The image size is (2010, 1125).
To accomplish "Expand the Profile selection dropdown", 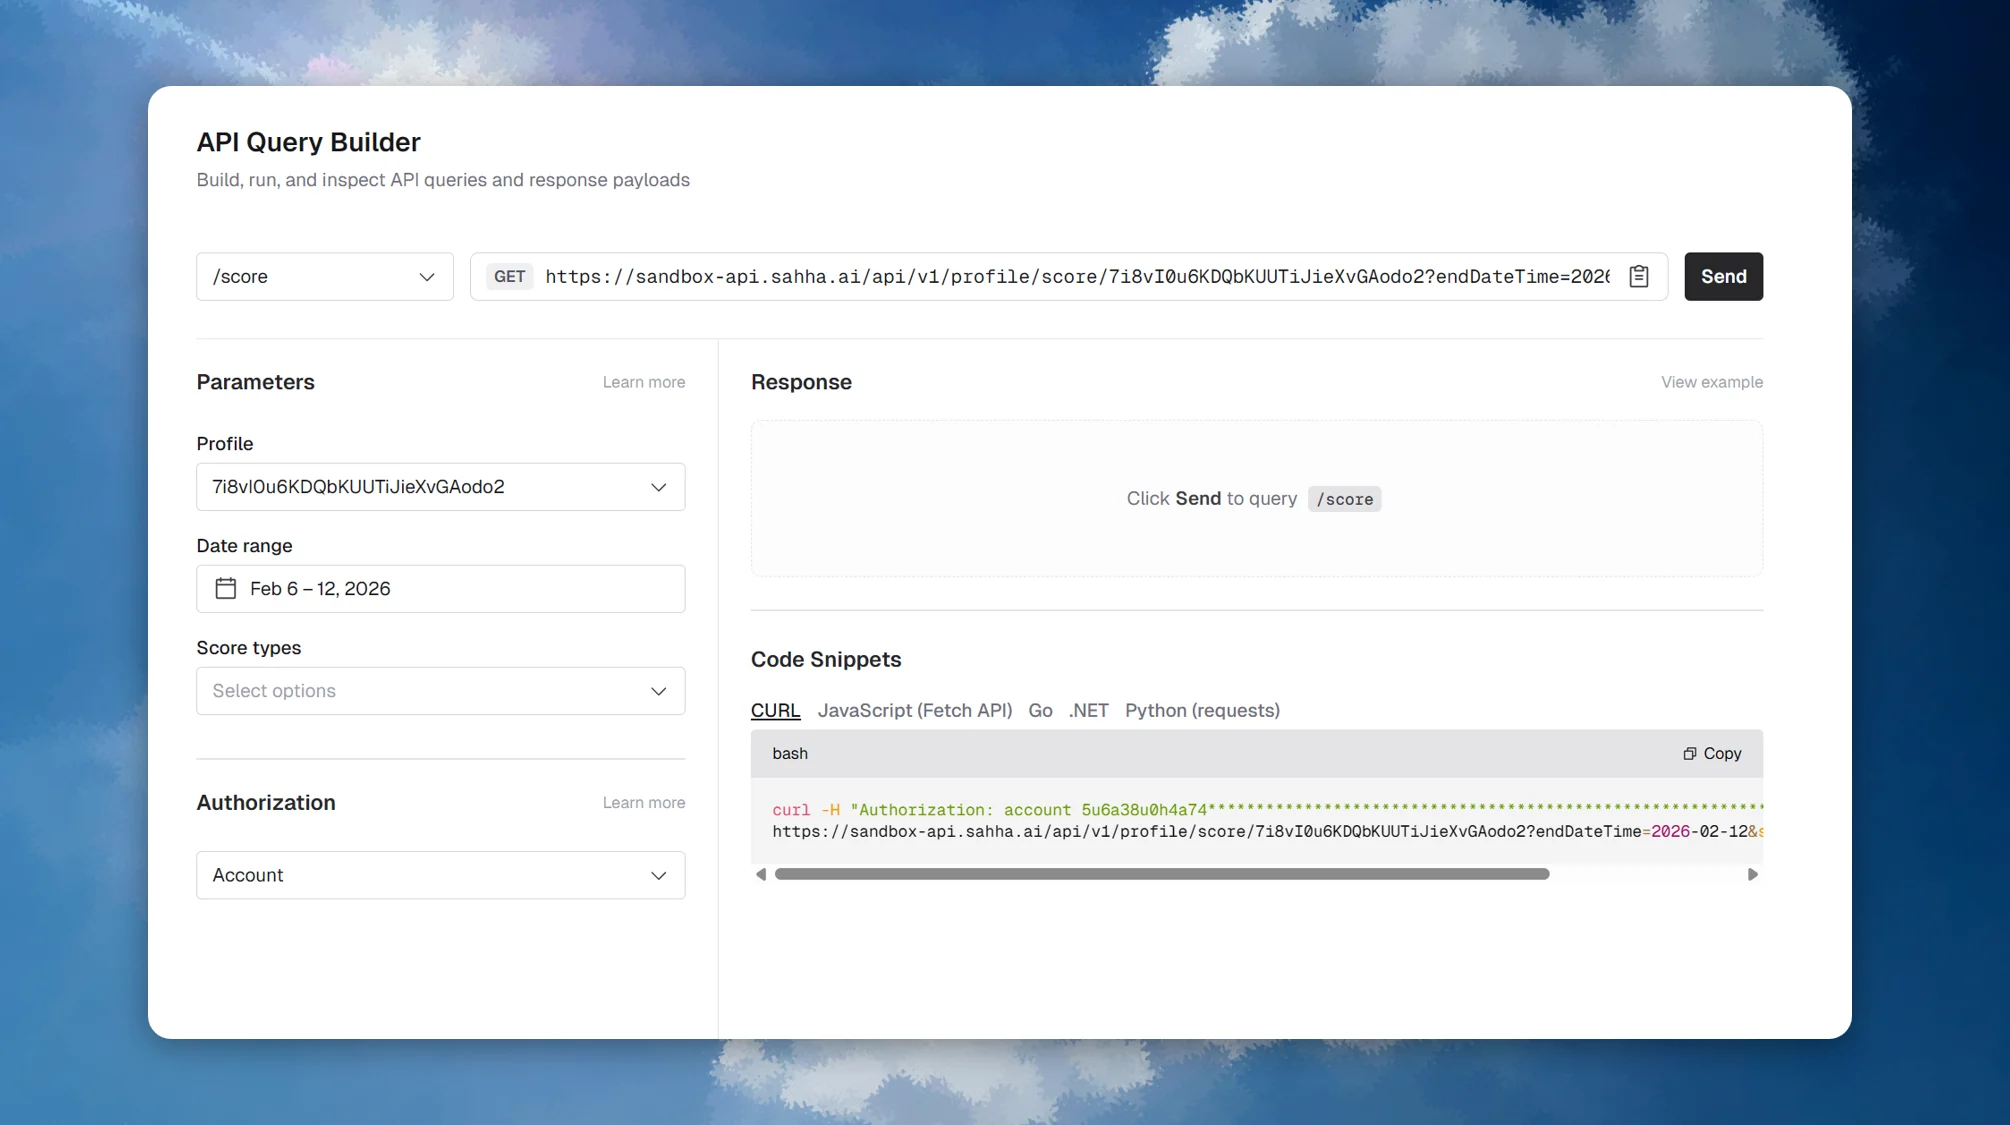I will click(440, 487).
